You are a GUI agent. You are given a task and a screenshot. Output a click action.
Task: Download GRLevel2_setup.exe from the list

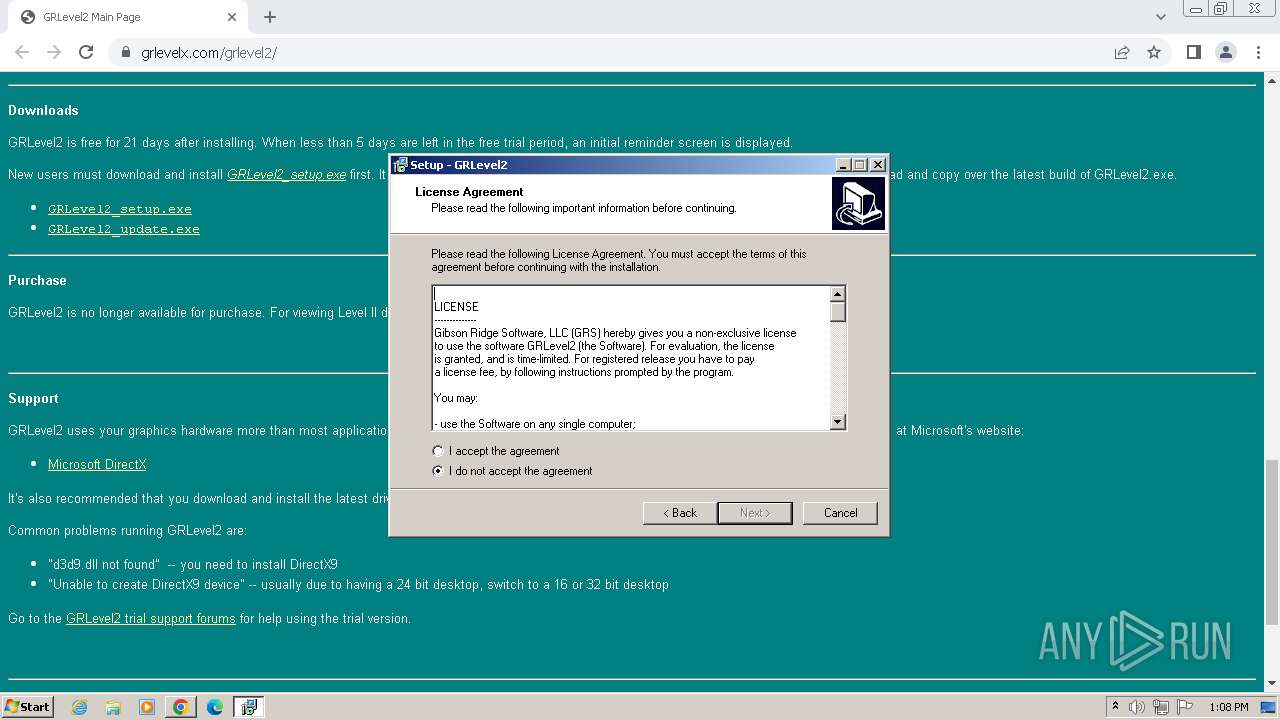click(x=120, y=209)
